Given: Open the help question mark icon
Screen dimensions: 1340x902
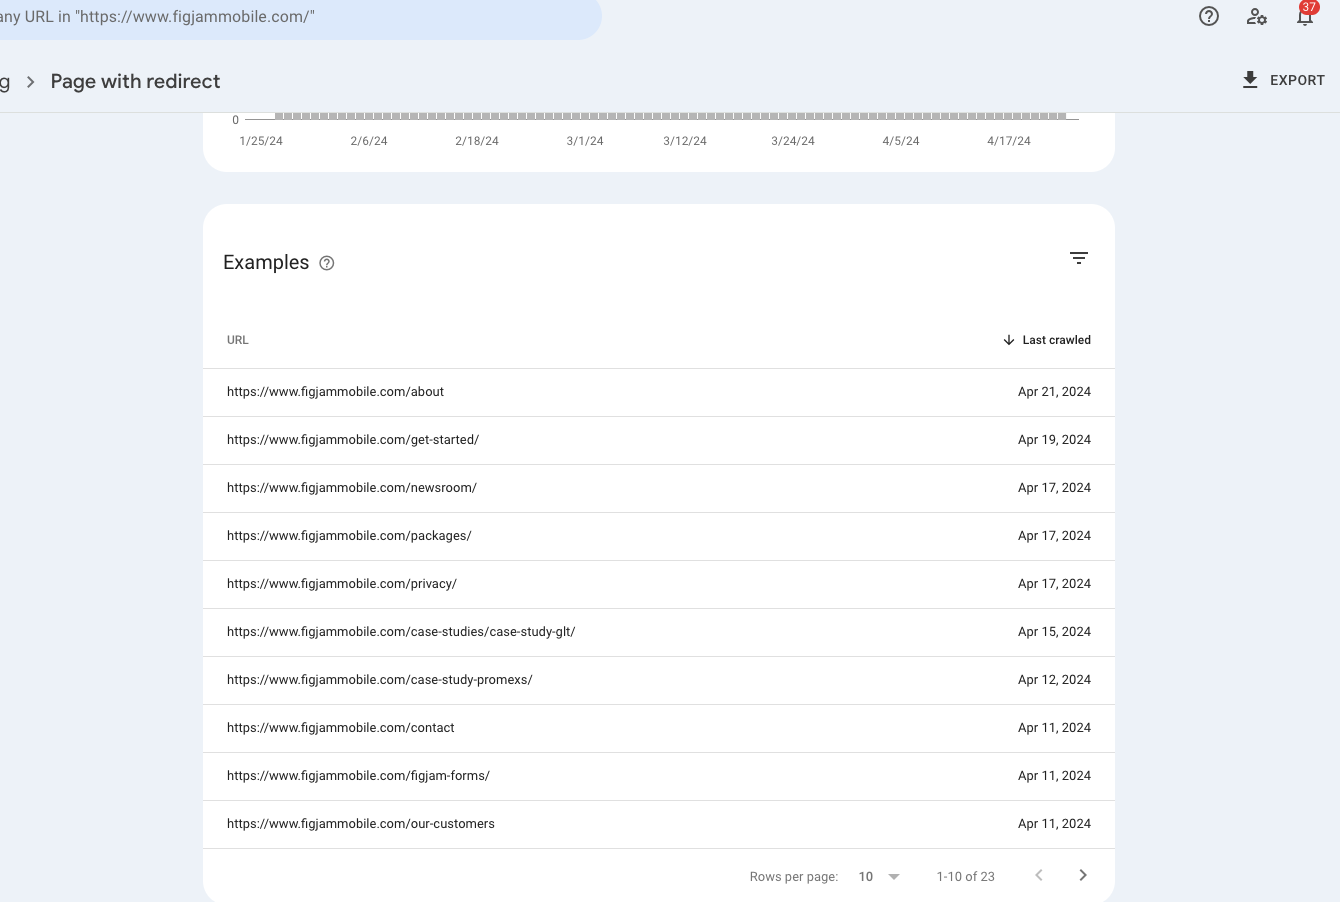Looking at the screenshot, I should point(1209,16).
